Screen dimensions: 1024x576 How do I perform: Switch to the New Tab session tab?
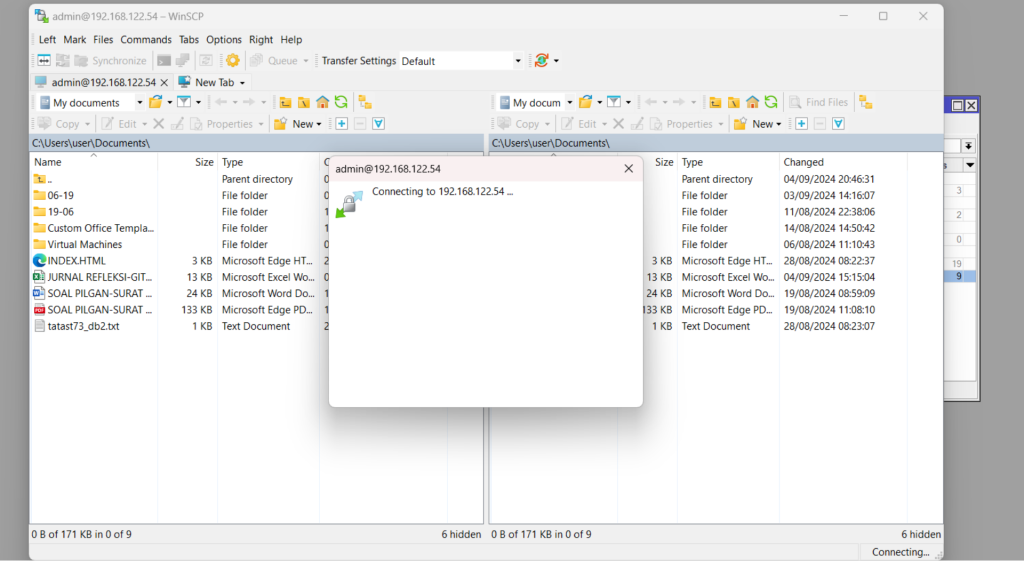coord(213,82)
